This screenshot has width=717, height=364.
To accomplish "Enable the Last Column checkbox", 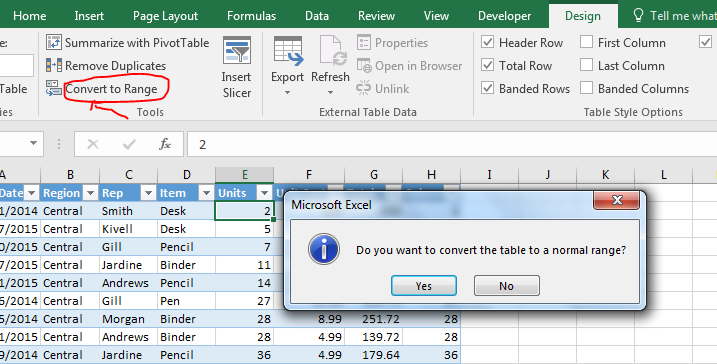I will click(x=586, y=65).
